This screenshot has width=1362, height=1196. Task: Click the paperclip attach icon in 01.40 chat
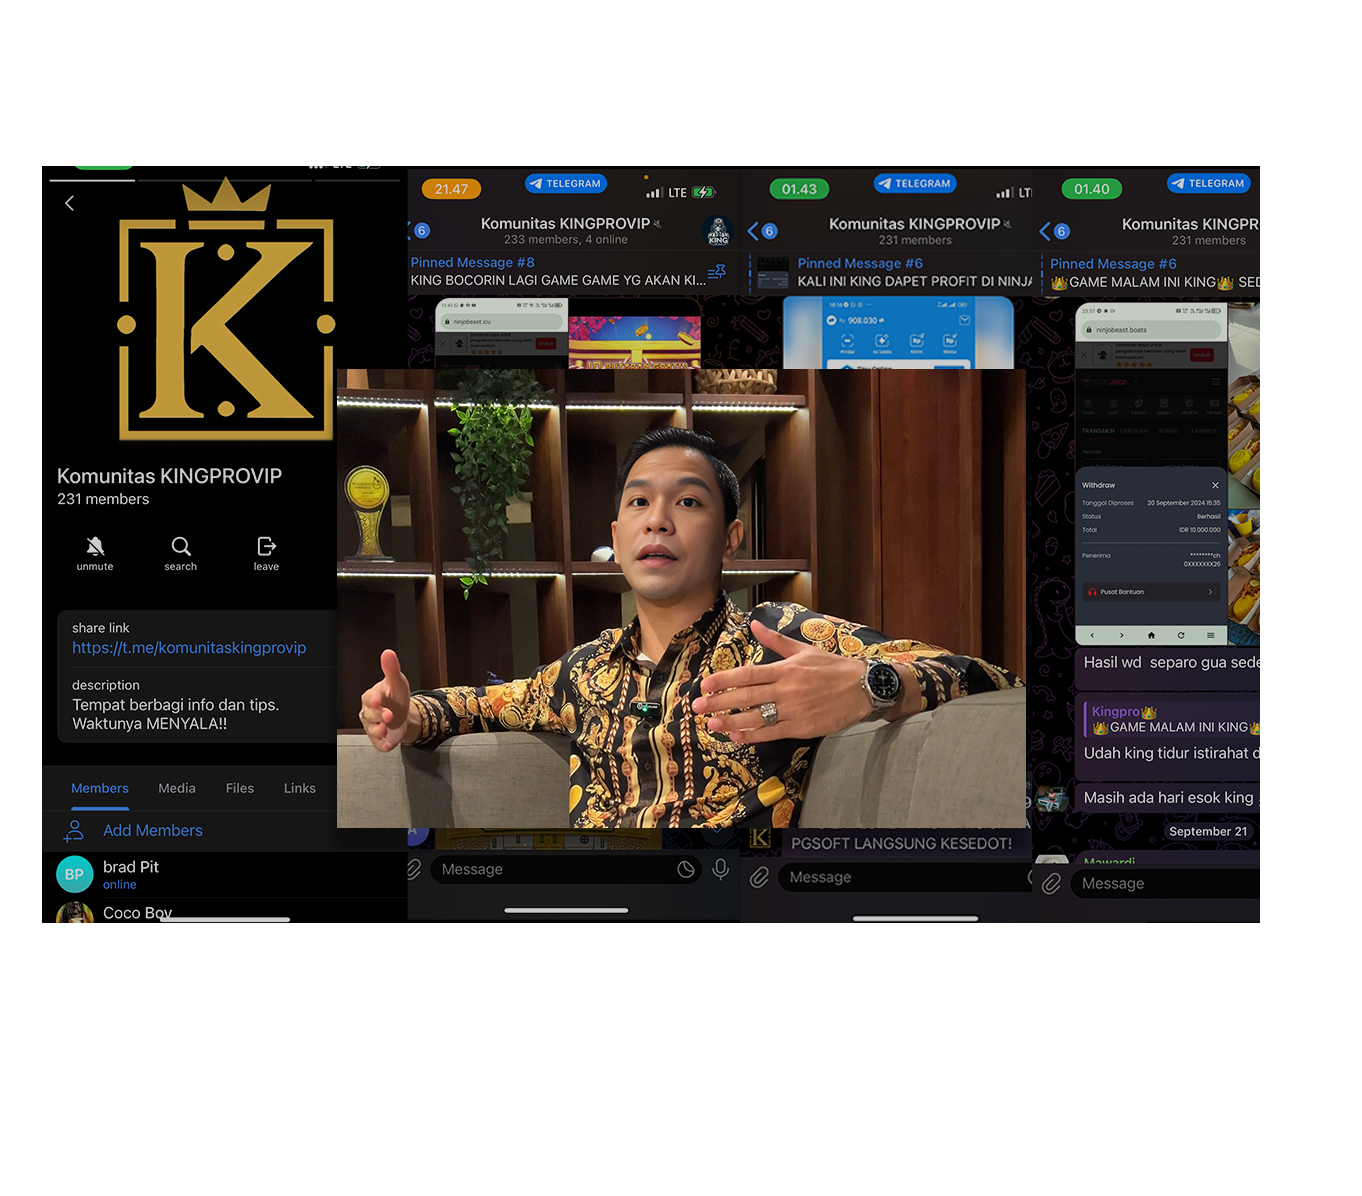tap(1051, 884)
